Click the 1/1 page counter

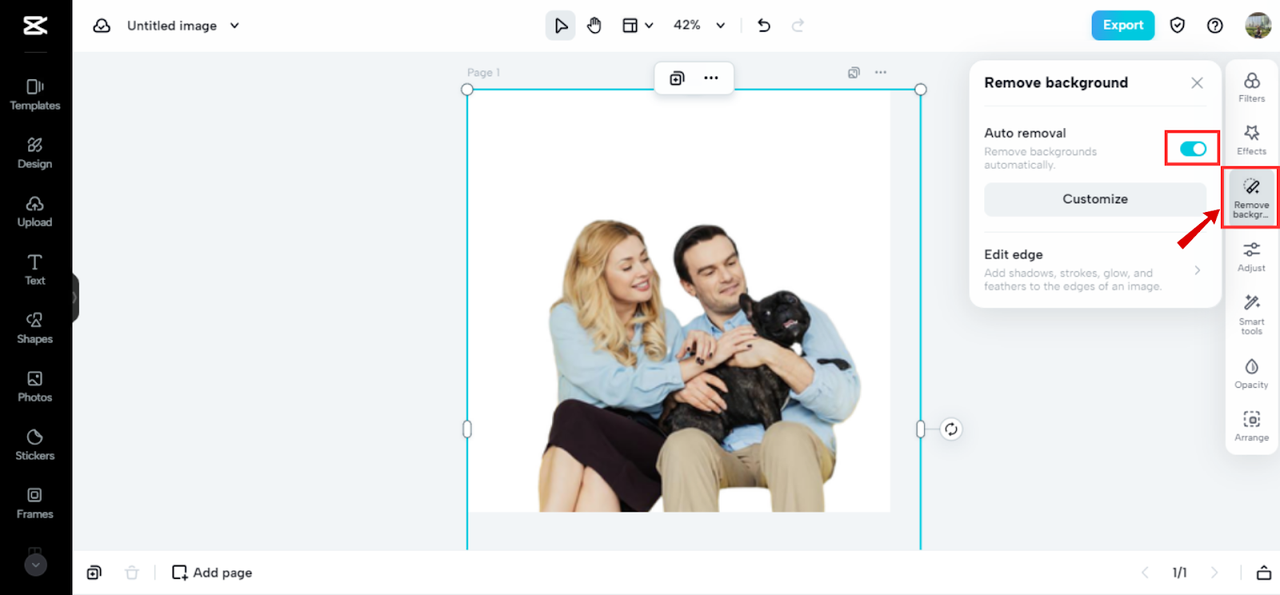[1180, 573]
